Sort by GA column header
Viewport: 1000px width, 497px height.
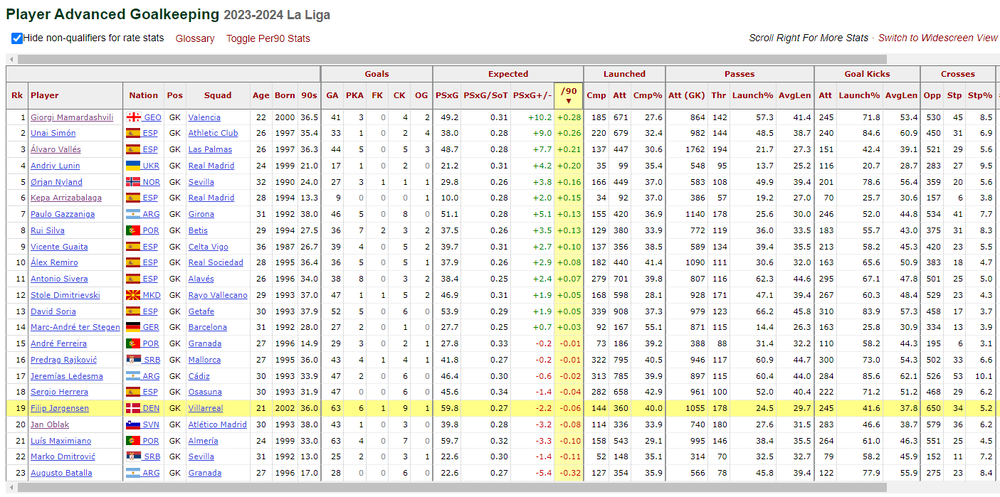pyautogui.click(x=332, y=95)
